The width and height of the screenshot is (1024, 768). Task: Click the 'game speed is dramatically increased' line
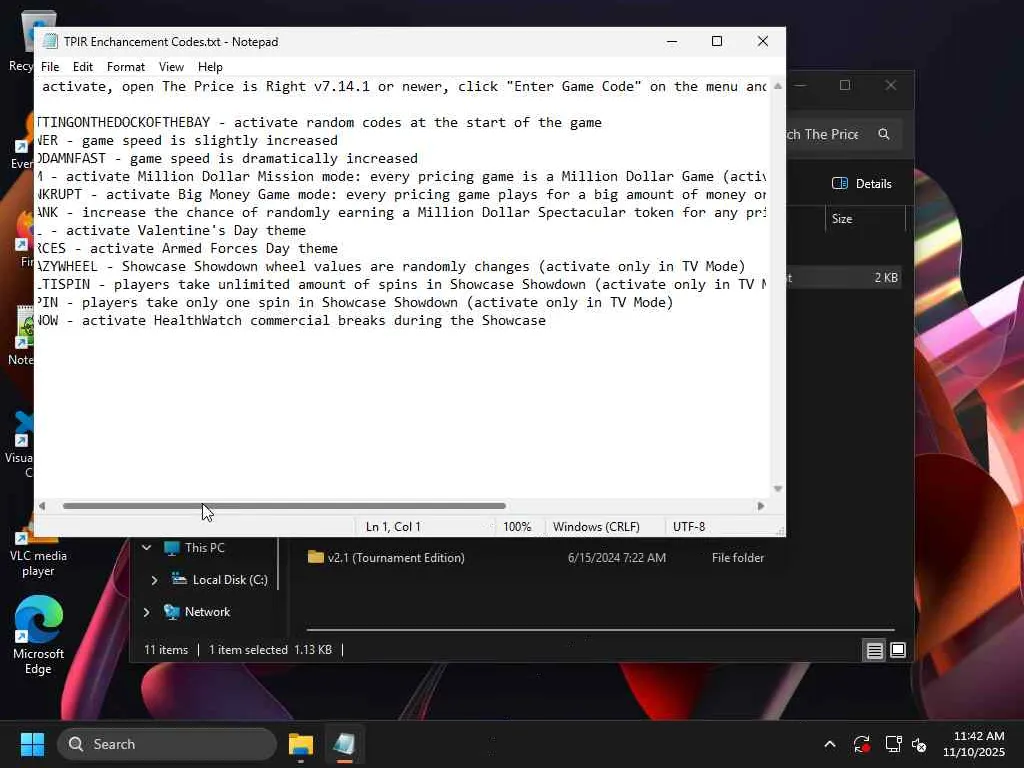click(227, 158)
